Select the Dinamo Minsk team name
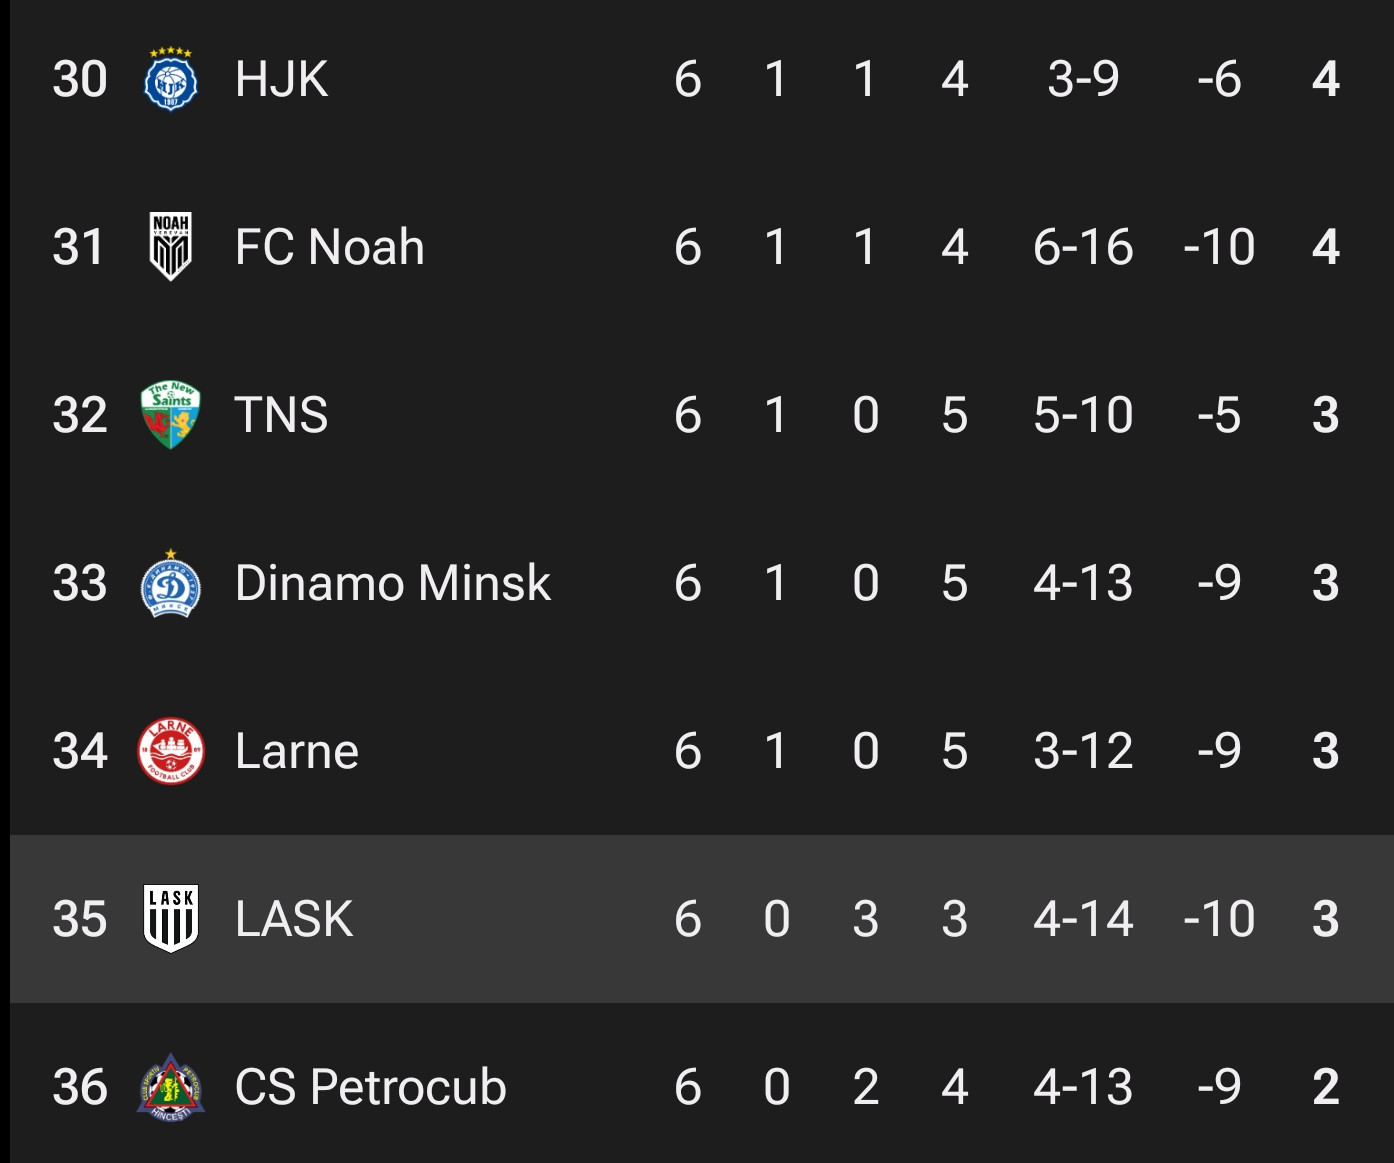This screenshot has height=1163, width=1394. pyautogui.click(x=392, y=583)
